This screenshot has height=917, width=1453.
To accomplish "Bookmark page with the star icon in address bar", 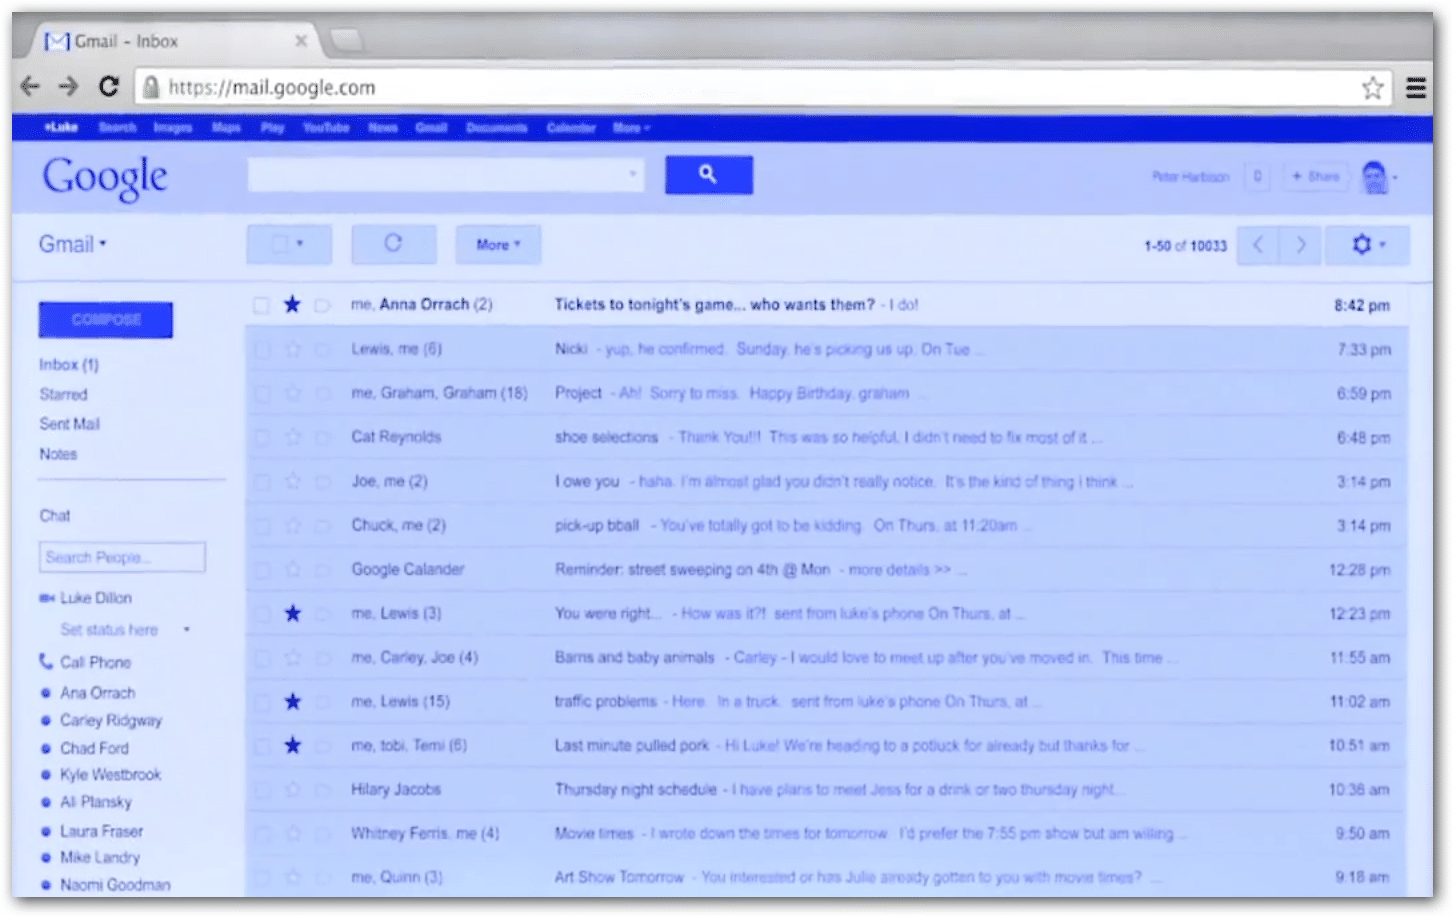I will [1372, 88].
